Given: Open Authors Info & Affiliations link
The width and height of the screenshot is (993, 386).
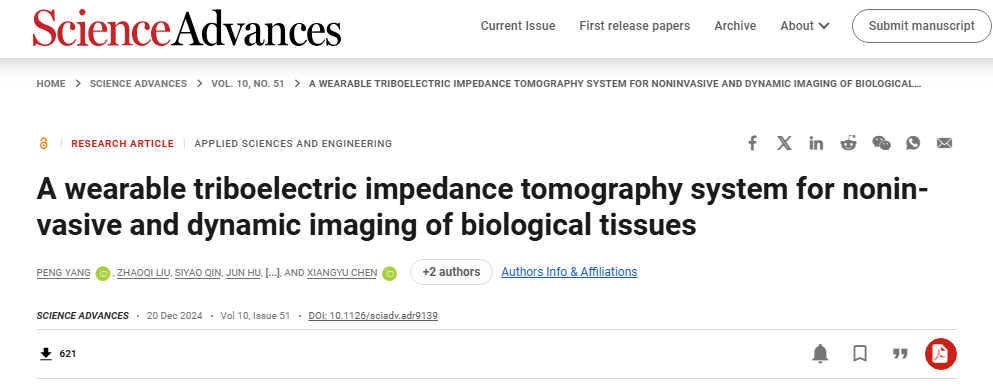Looking at the screenshot, I should pos(569,271).
